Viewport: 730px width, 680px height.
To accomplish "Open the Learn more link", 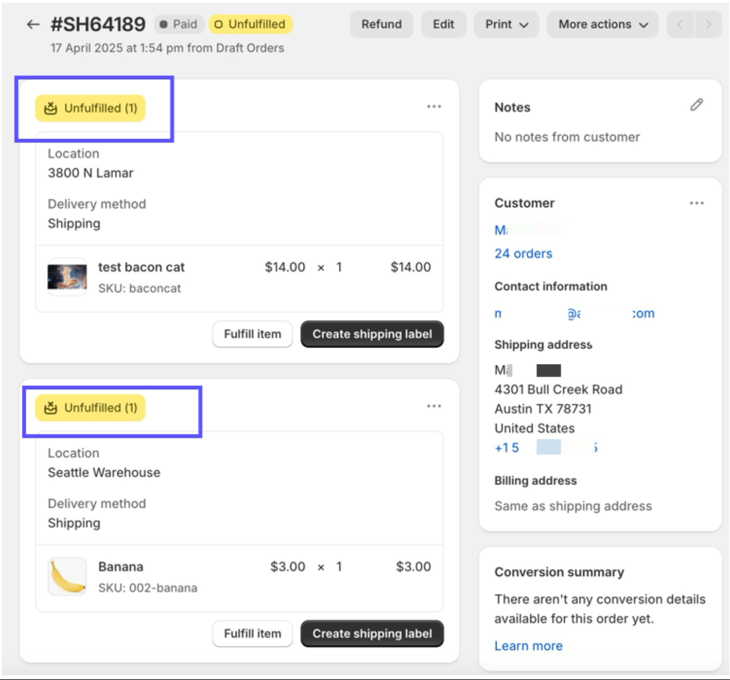I will point(528,646).
